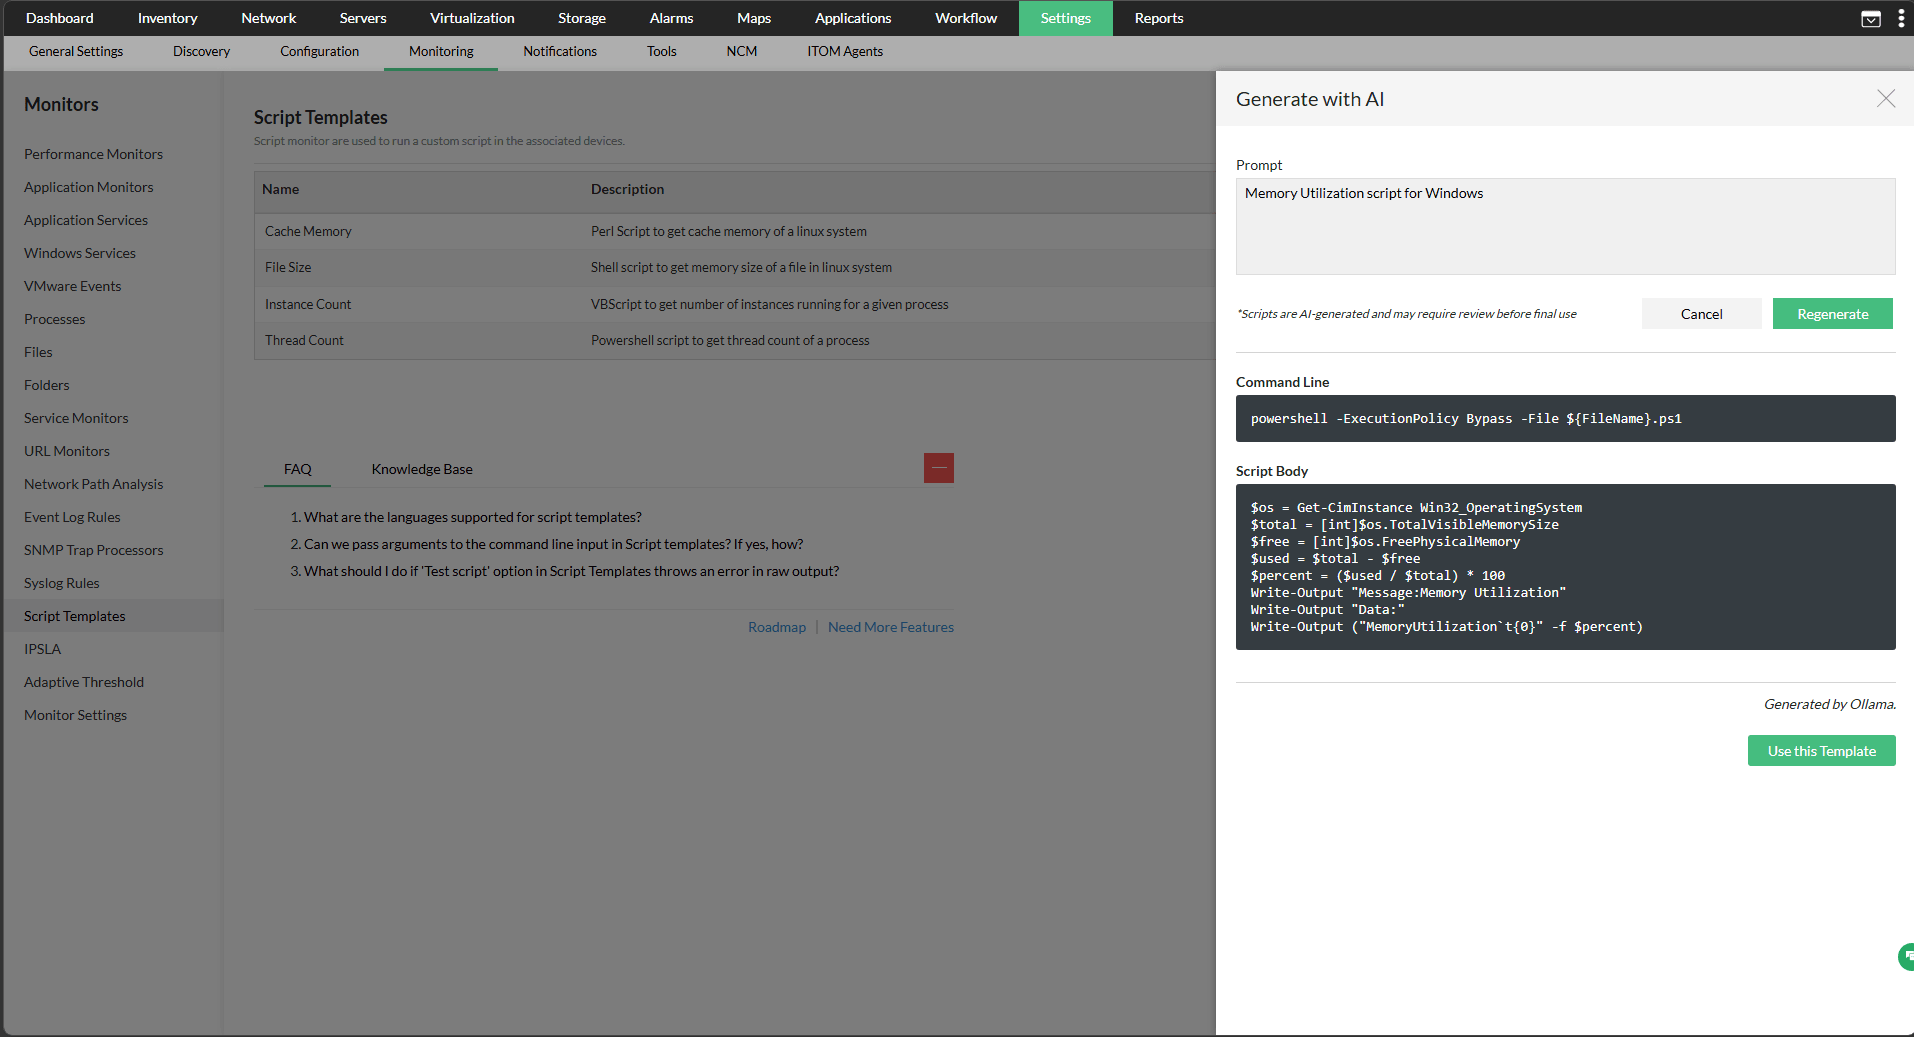This screenshot has width=1914, height=1037.
Task: Open the Alarms menu
Action: [671, 18]
